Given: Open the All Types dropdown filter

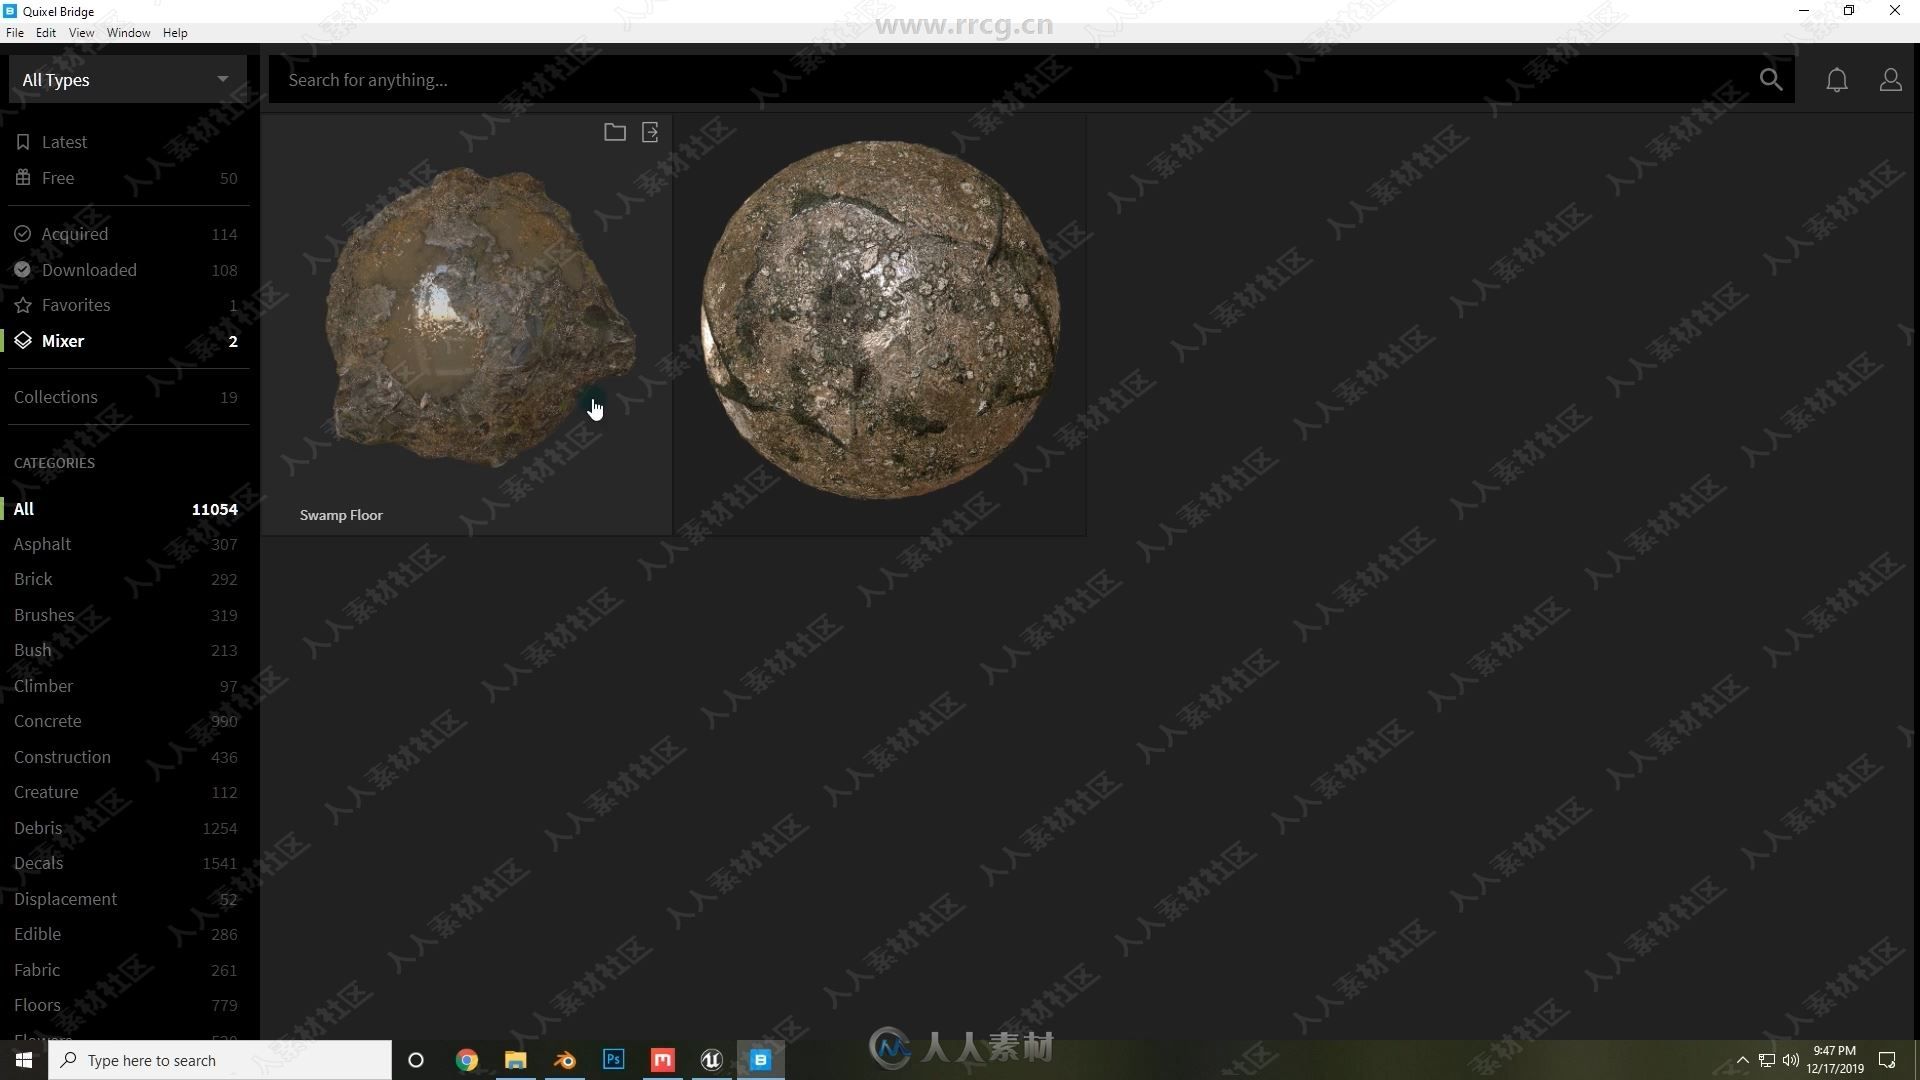Looking at the screenshot, I should coord(125,79).
